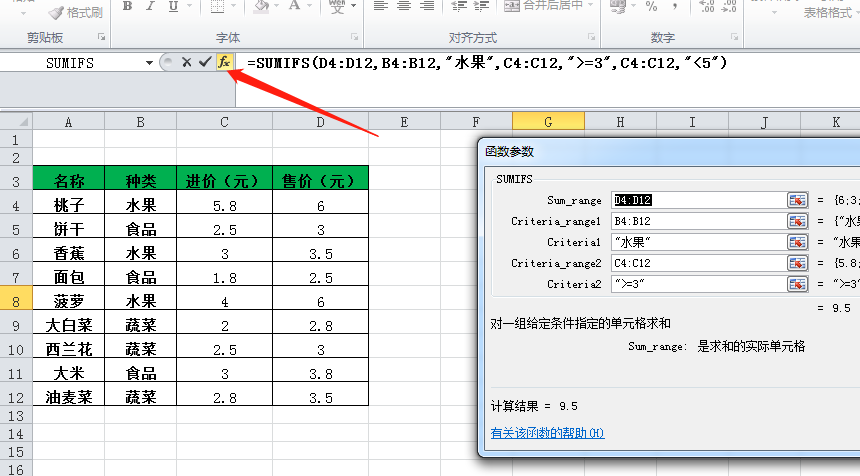This screenshot has width=860, height=476.
Task: Align text right
Action: pyautogui.click(x=427, y=7)
